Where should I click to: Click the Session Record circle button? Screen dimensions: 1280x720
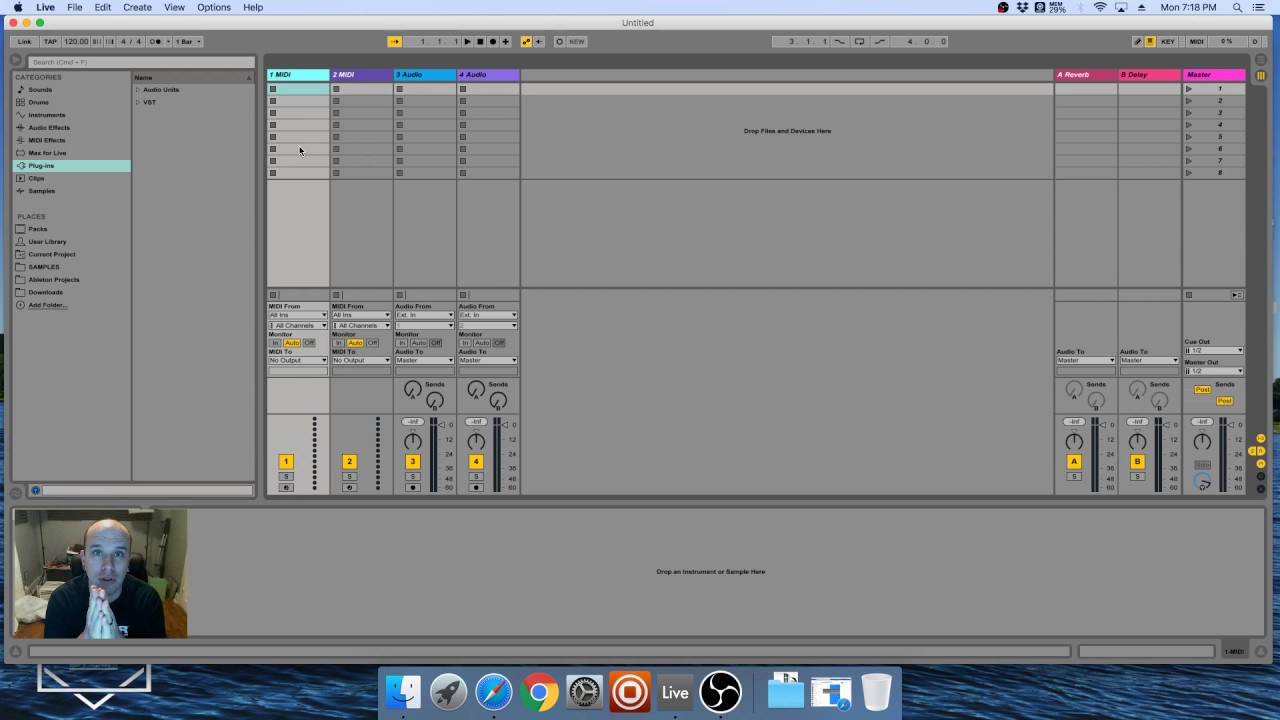[x=559, y=41]
